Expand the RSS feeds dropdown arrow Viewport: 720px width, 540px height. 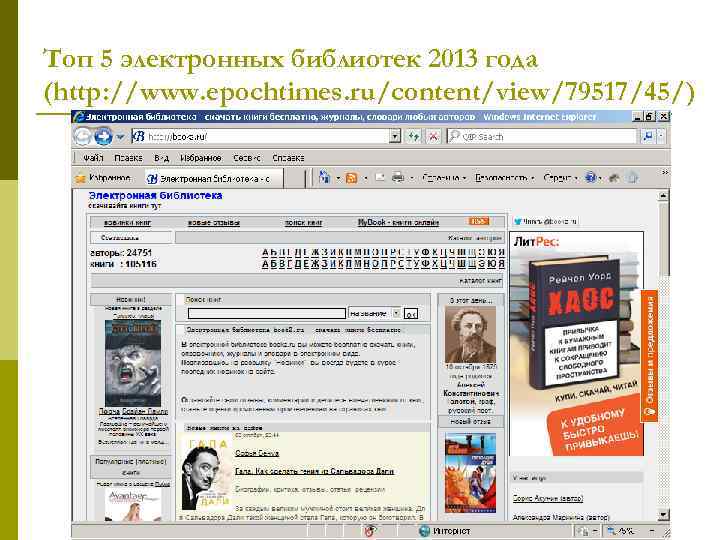tap(366, 178)
